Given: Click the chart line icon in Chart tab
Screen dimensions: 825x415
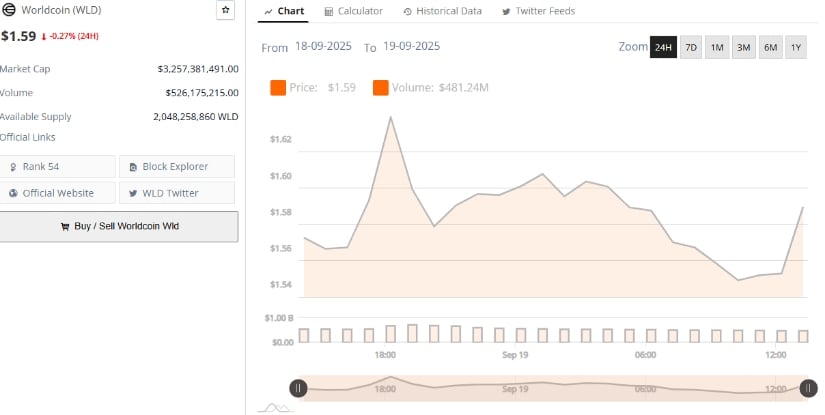Looking at the screenshot, I should tap(268, 12).
